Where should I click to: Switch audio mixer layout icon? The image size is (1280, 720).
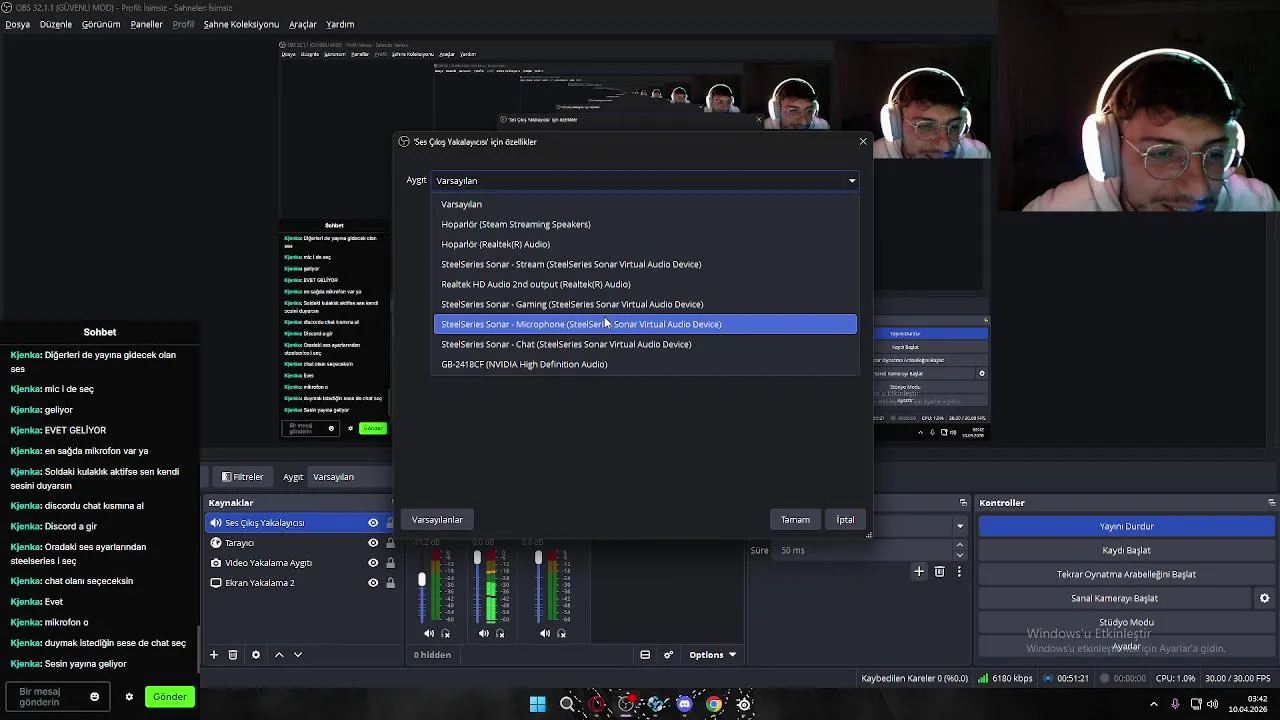point(645,655)
